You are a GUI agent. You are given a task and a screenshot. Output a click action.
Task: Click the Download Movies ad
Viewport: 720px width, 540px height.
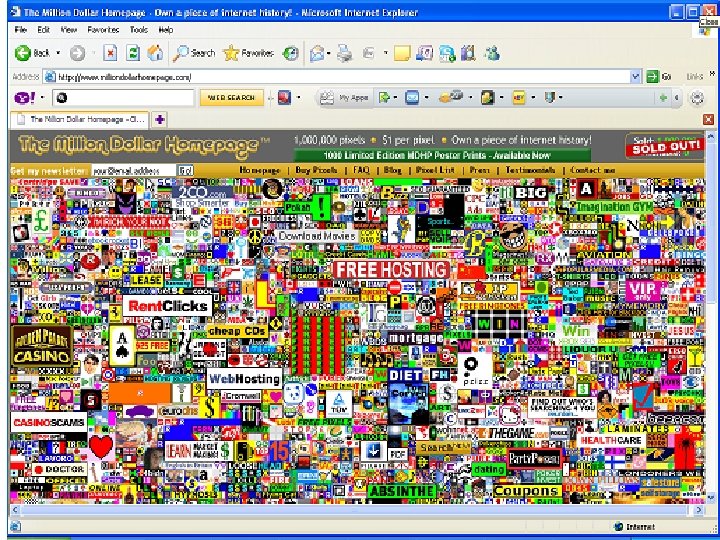pyautogui.click(x=317, y=236)
